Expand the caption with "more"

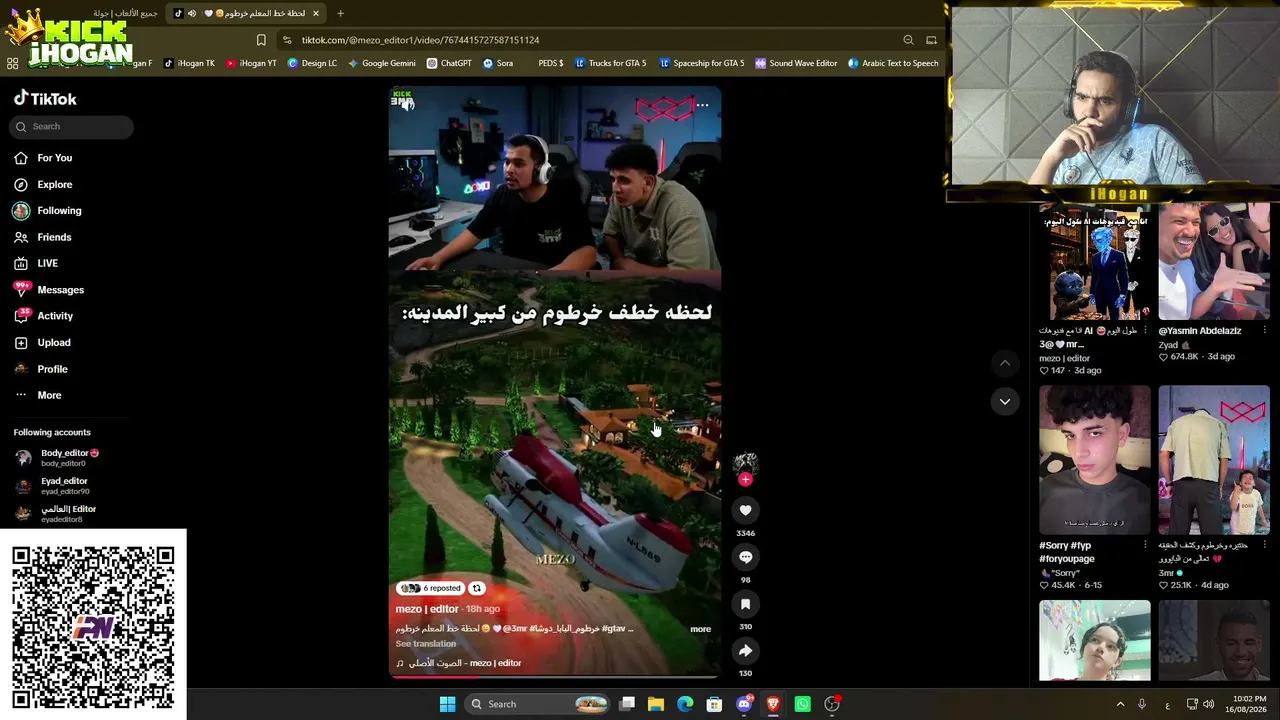tap(700, 629)
